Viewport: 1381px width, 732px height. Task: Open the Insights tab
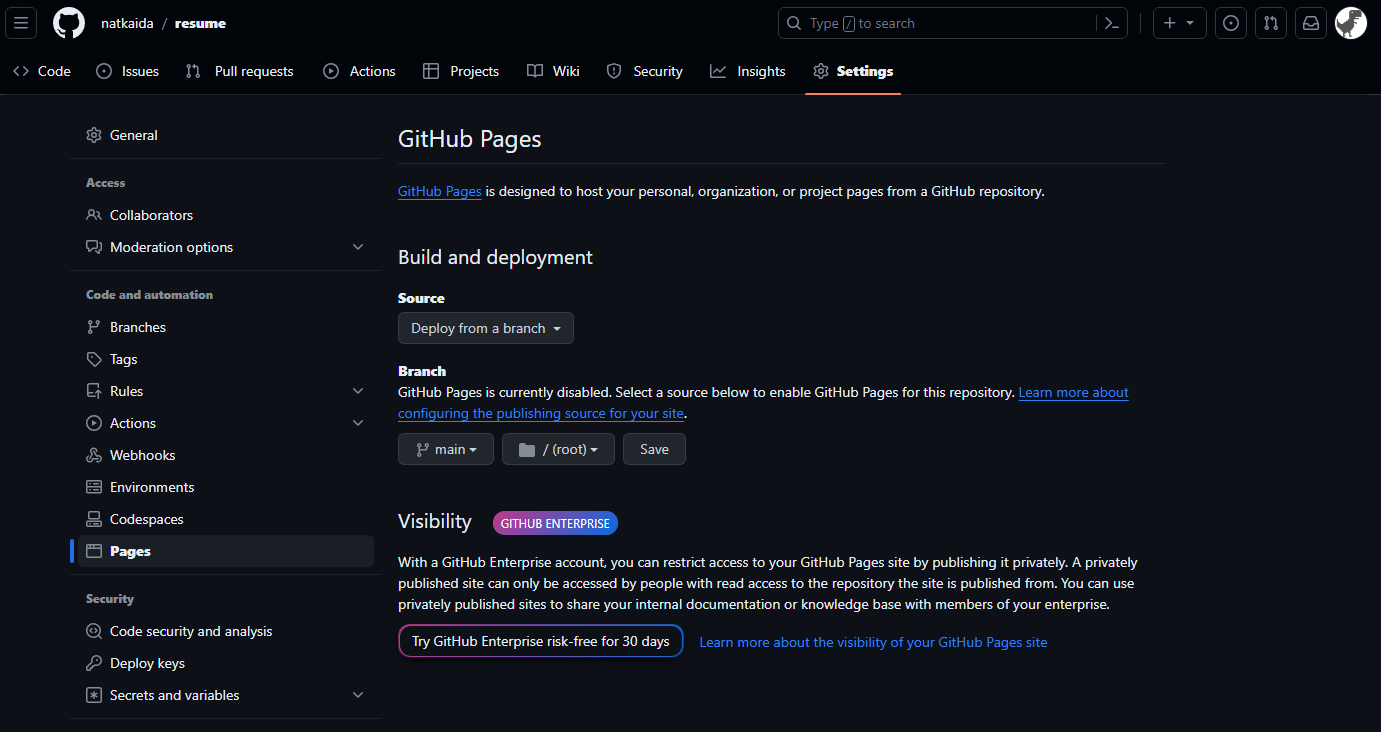(748, 71)
